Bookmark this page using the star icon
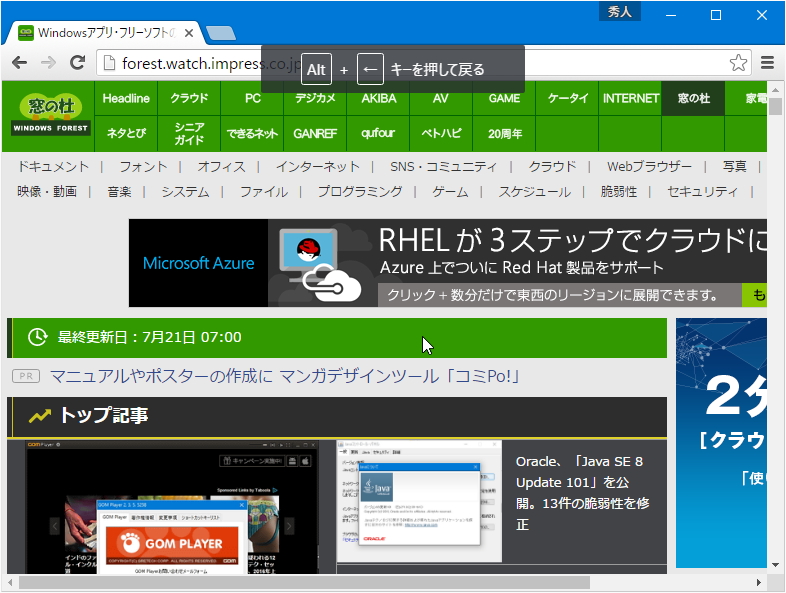This screenshot has width=786, height=593. pyautogui.click(x=738, y=63)
